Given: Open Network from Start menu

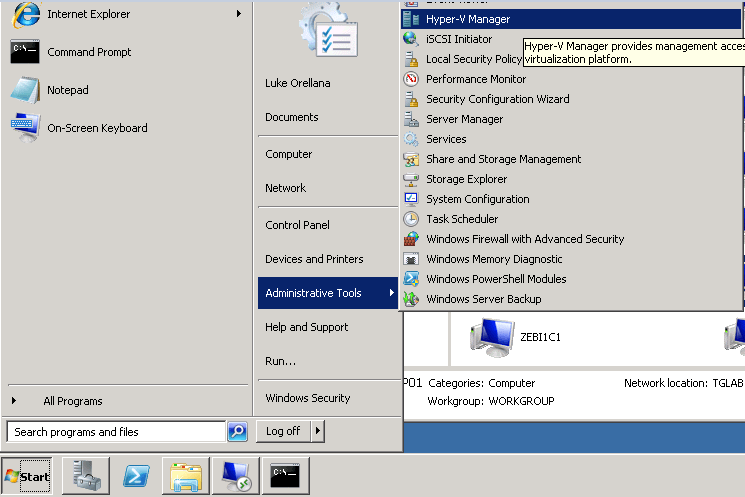Looking at the screenshot, I should coord(286,188).
